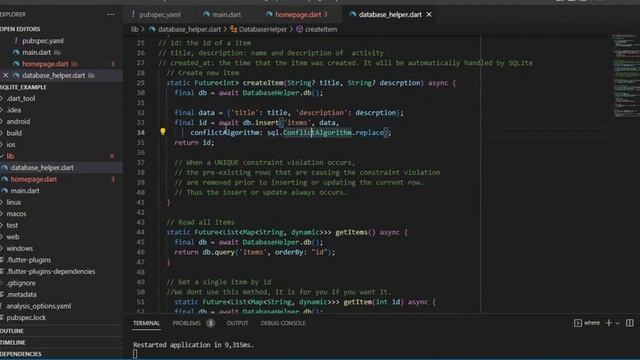
Task: Expand the ios folder
Action: [11, 144]
